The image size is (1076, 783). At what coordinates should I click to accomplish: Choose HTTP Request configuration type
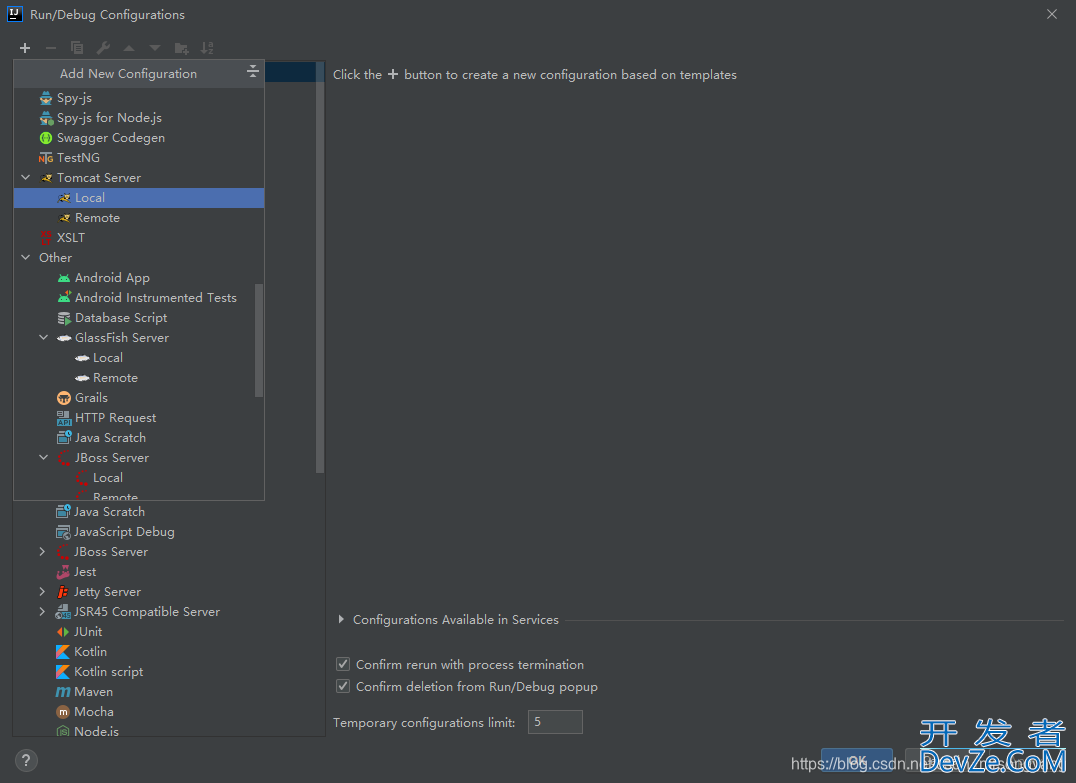[139, 418]
